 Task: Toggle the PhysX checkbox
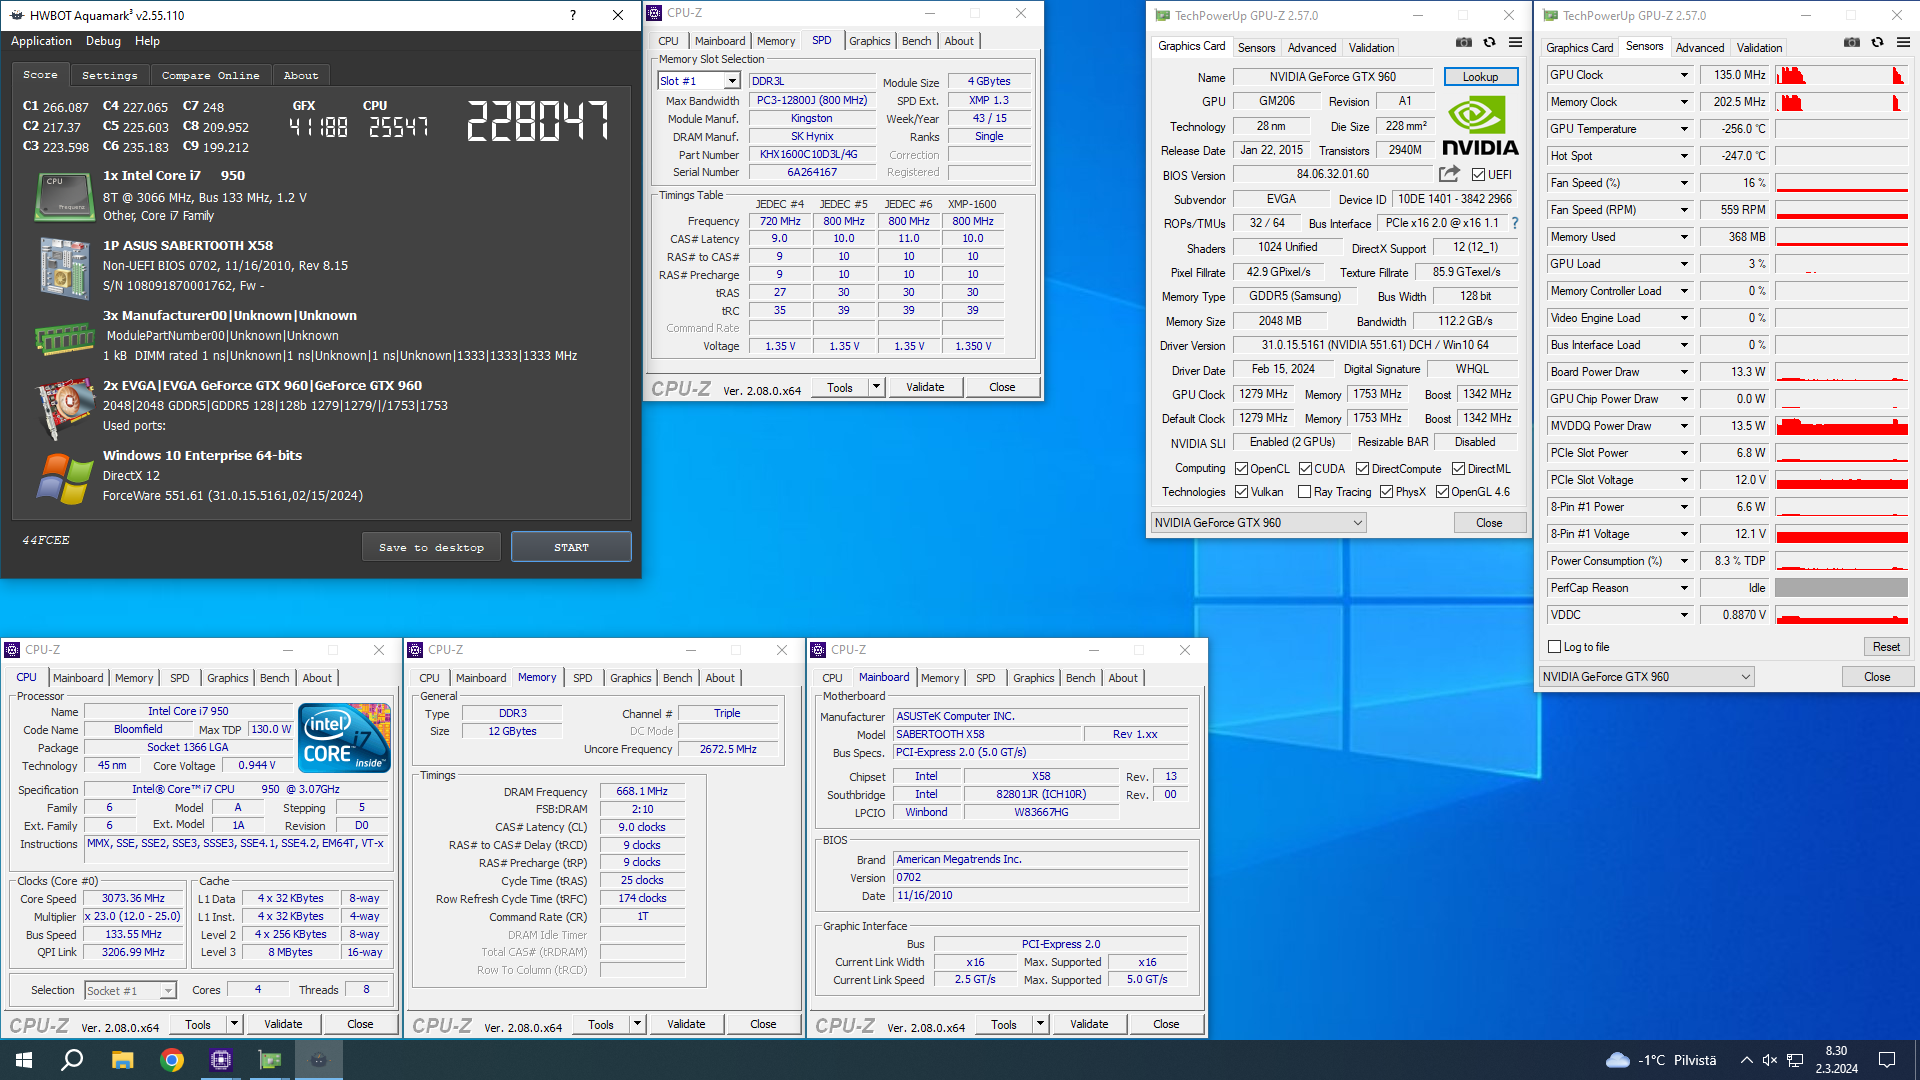1386,492
